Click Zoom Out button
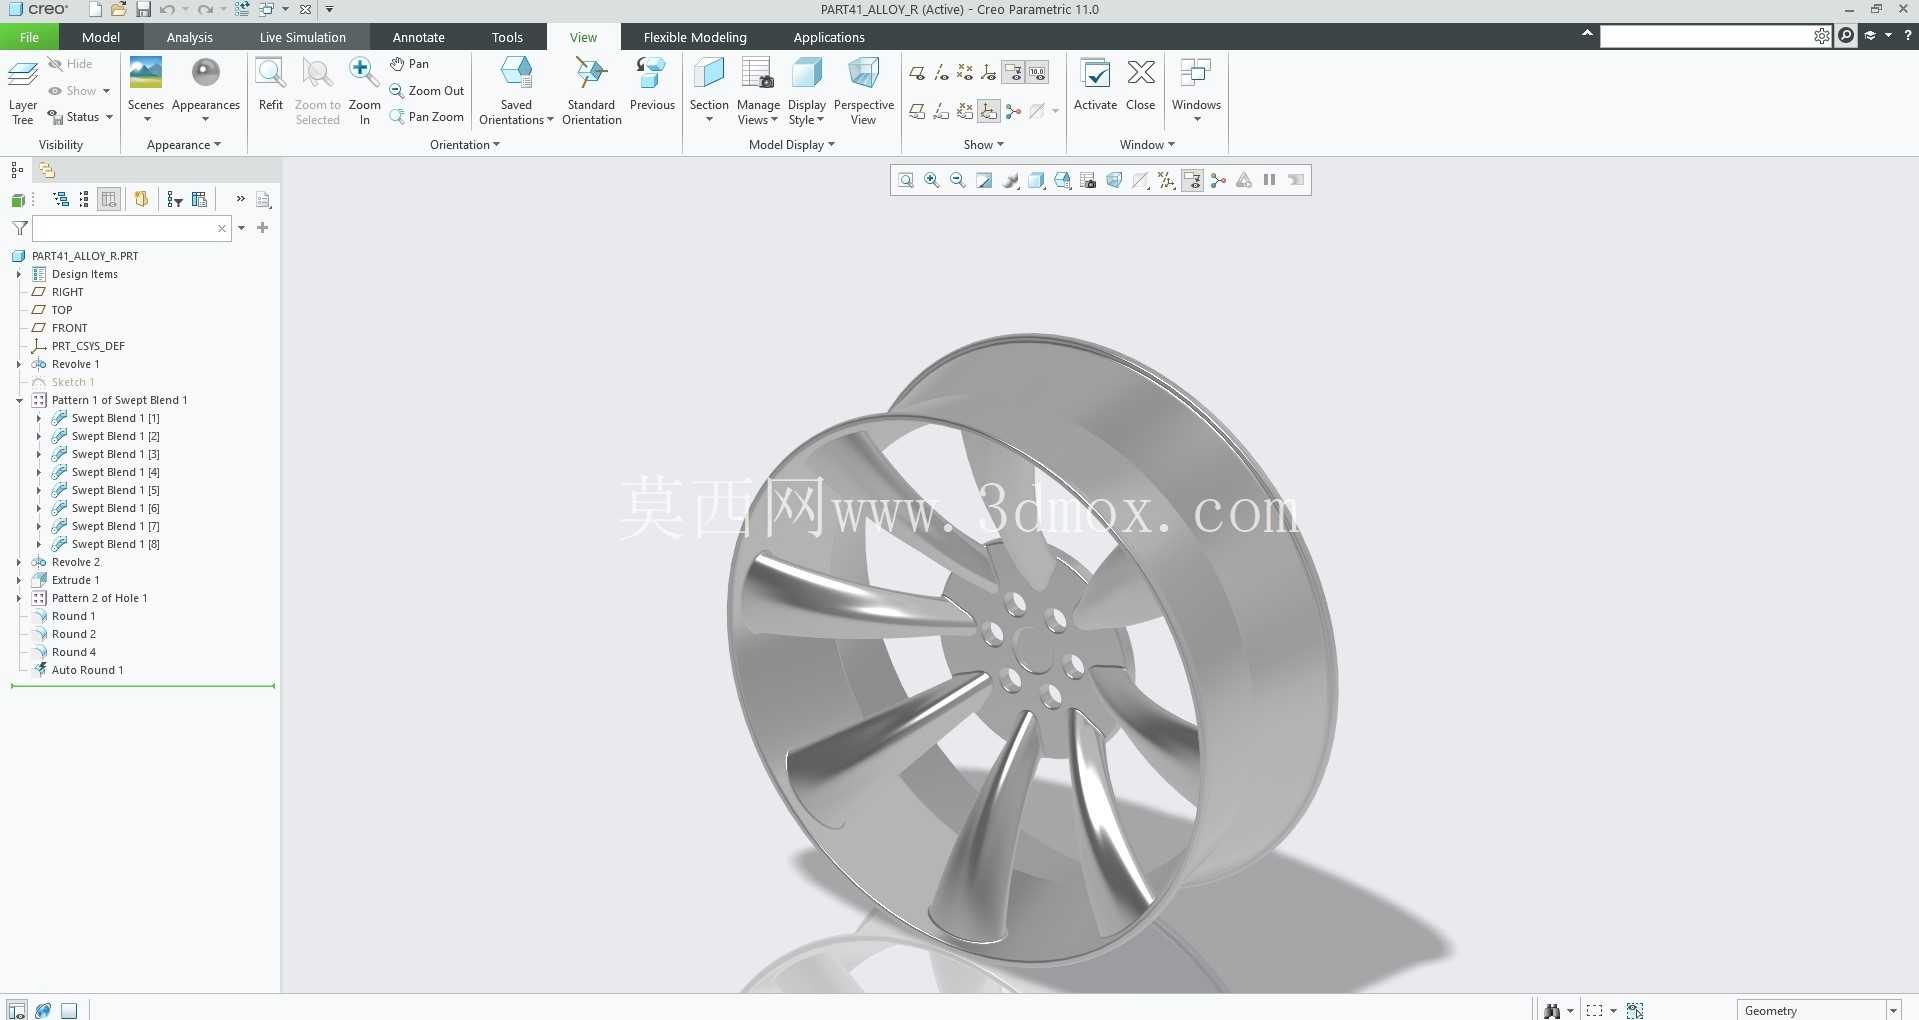Viewport: 1919px width, 1020px height. pyautogui.click(x=427, y=90)
